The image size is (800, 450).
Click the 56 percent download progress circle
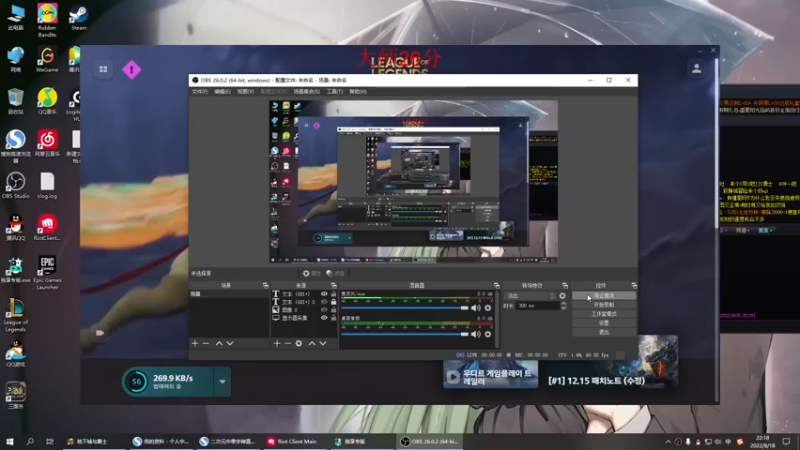click(137, 381)
